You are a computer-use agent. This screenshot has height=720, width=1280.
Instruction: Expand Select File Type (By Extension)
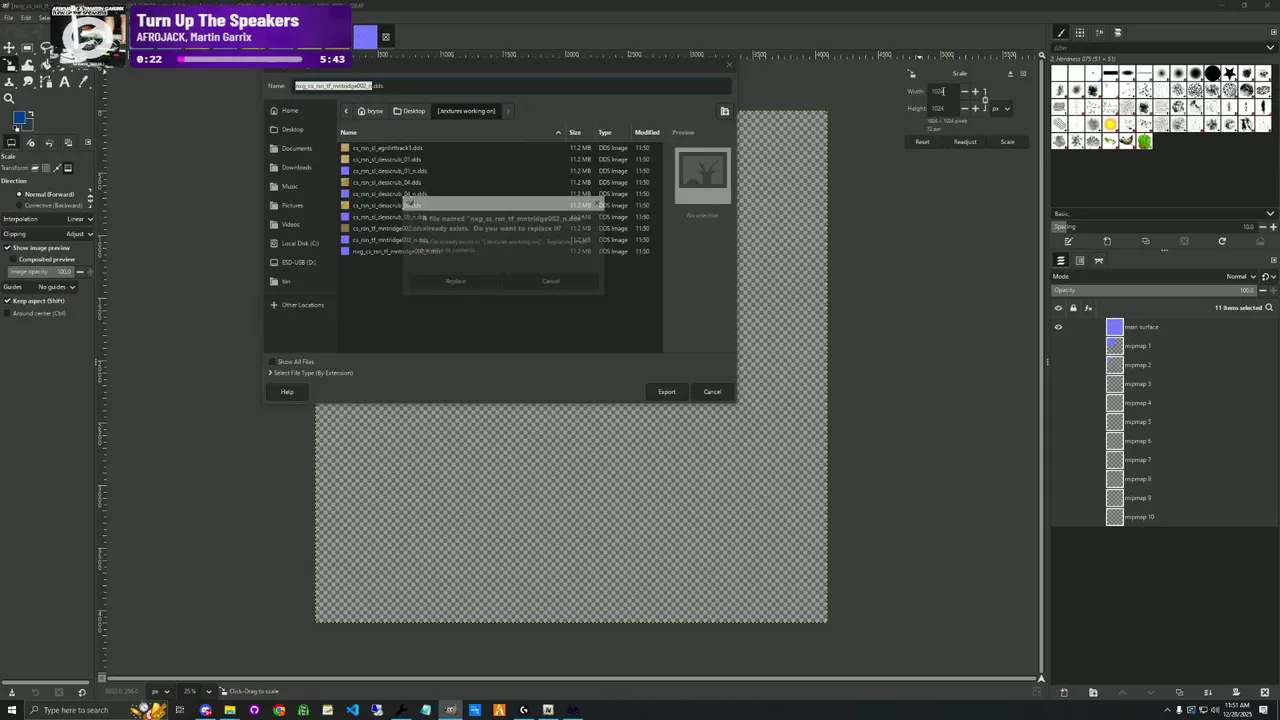(311, 373)
